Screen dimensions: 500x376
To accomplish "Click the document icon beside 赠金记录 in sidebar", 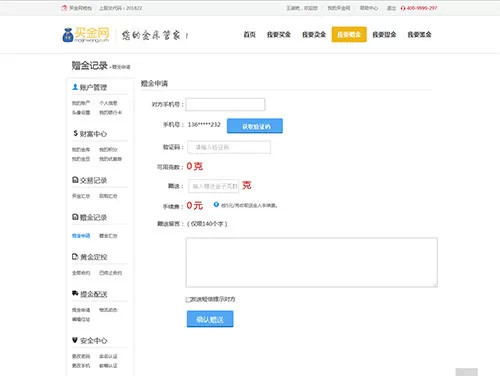I will click(75, 217).
